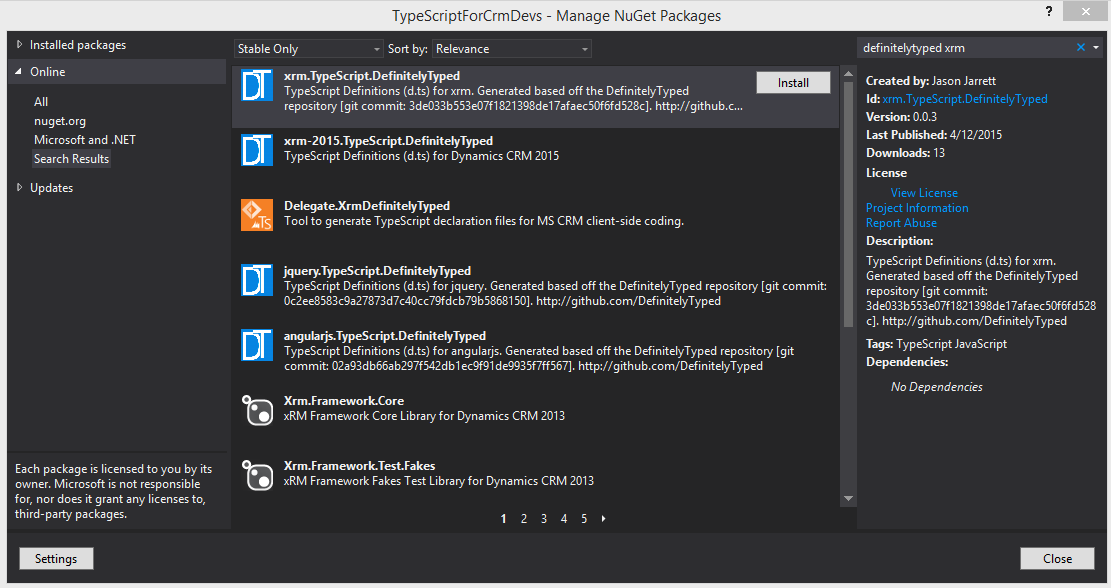Image resolution: width=1111 pixels, height=588 pixels.
Task: Click the angularjs.TypeScript.DefinitelyTyped package icon
Action: 256,345
